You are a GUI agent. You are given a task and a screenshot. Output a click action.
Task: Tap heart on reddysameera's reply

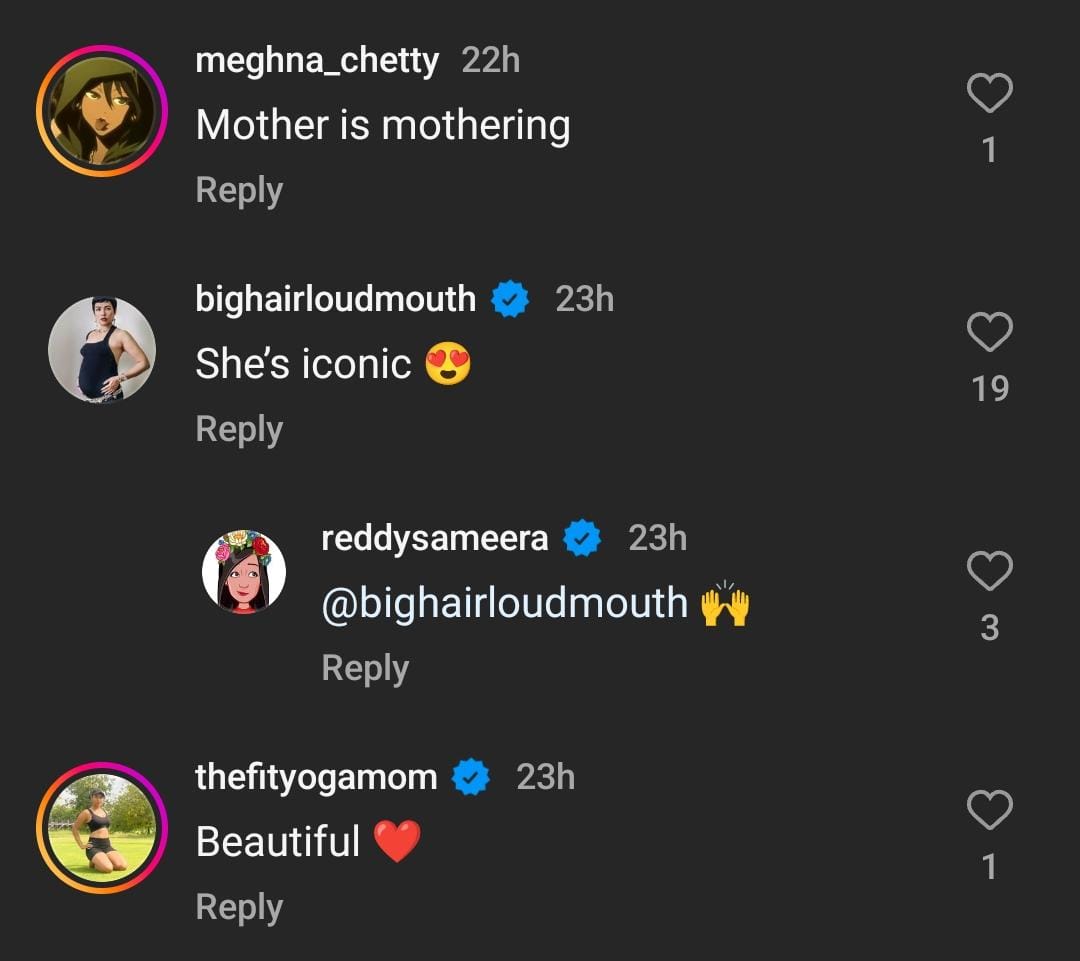tap(989, 572)
